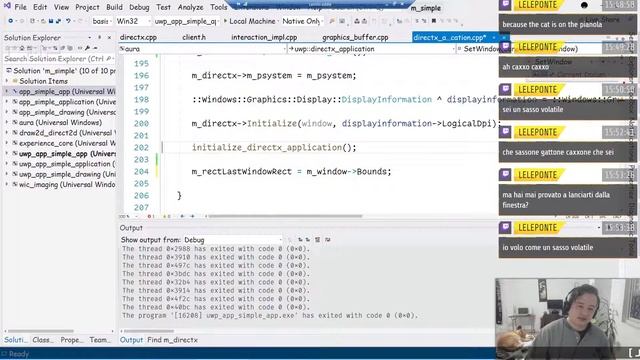The height and width of the screenshot is (360, 640).
Task: Open the Debug menu
Action: click(139, 7)
